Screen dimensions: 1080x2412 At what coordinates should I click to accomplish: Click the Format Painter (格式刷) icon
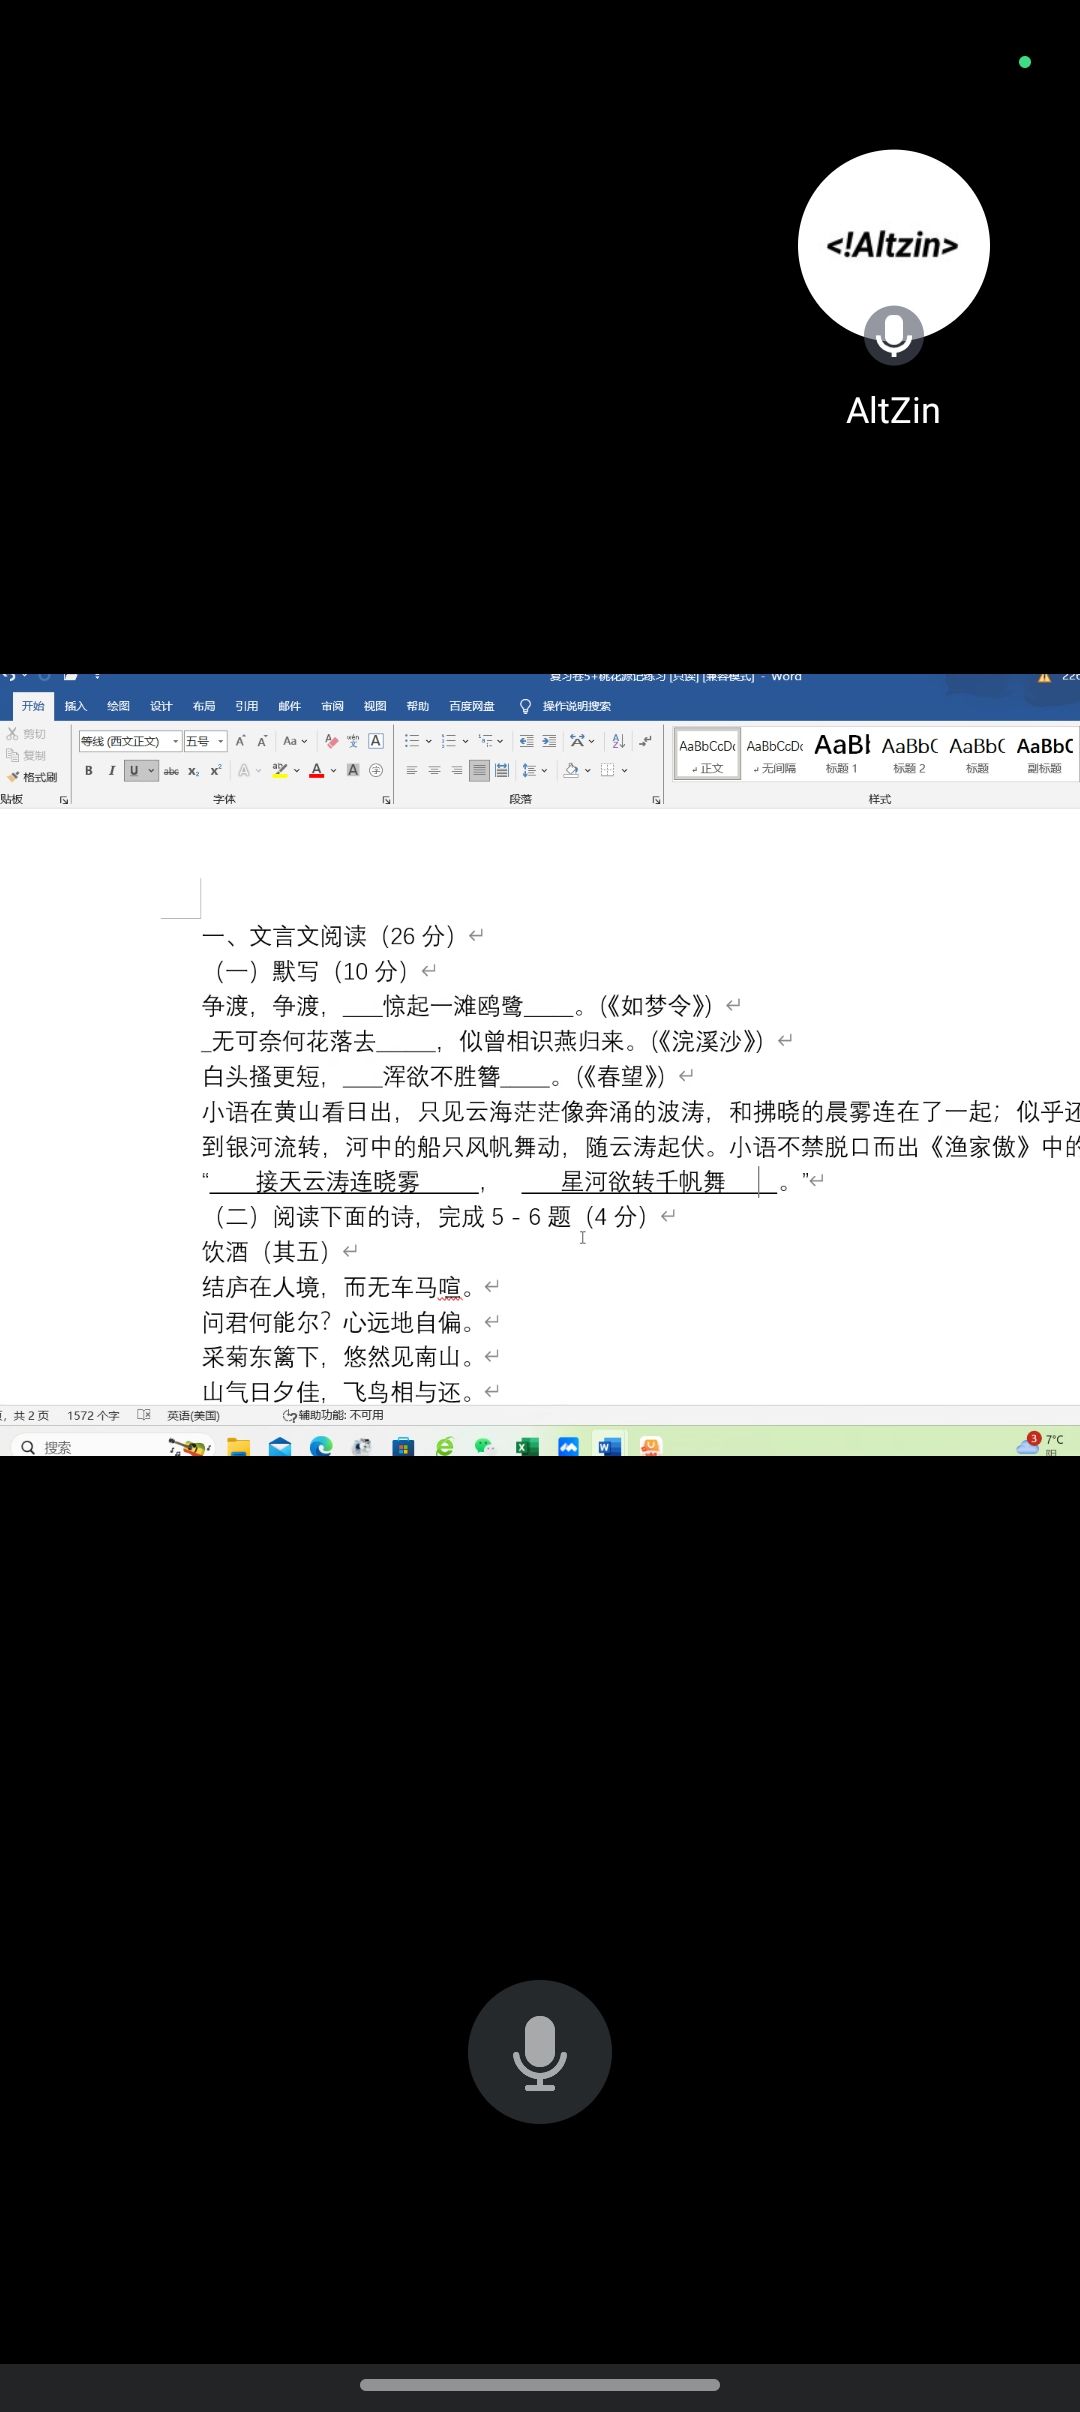point(32,777)
